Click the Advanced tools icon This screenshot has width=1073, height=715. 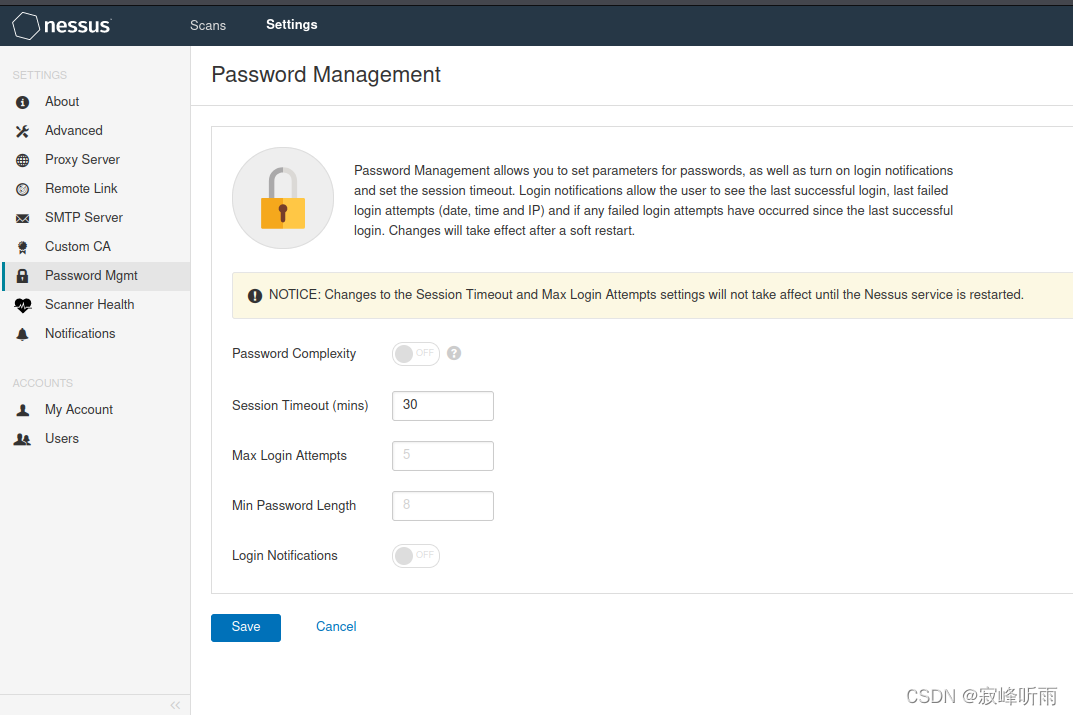(23, 131)
